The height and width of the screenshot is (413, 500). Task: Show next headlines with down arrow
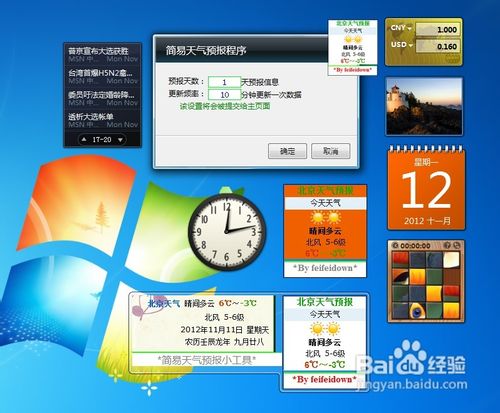[x=120, y=140]
